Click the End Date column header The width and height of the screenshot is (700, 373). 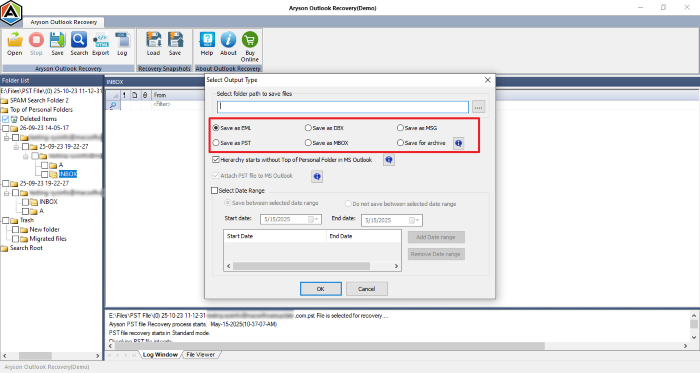tap(363, 236)
